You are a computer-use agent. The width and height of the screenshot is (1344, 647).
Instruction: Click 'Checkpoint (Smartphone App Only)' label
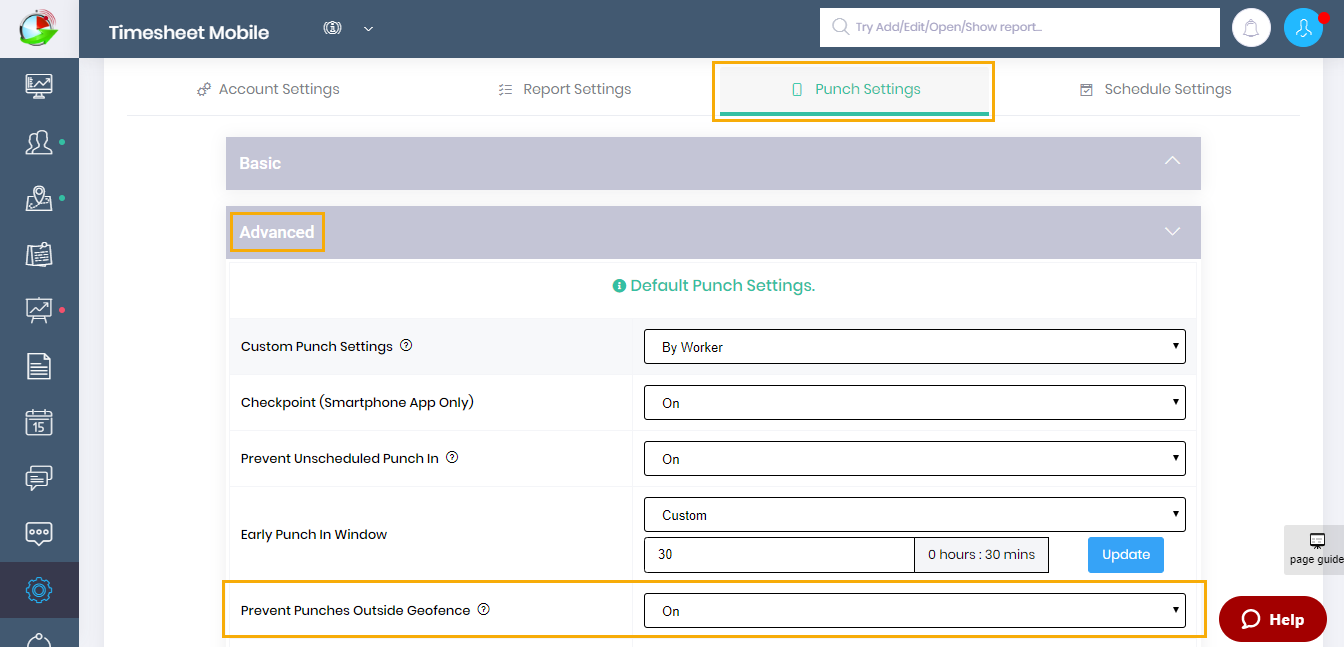point(357,402)
